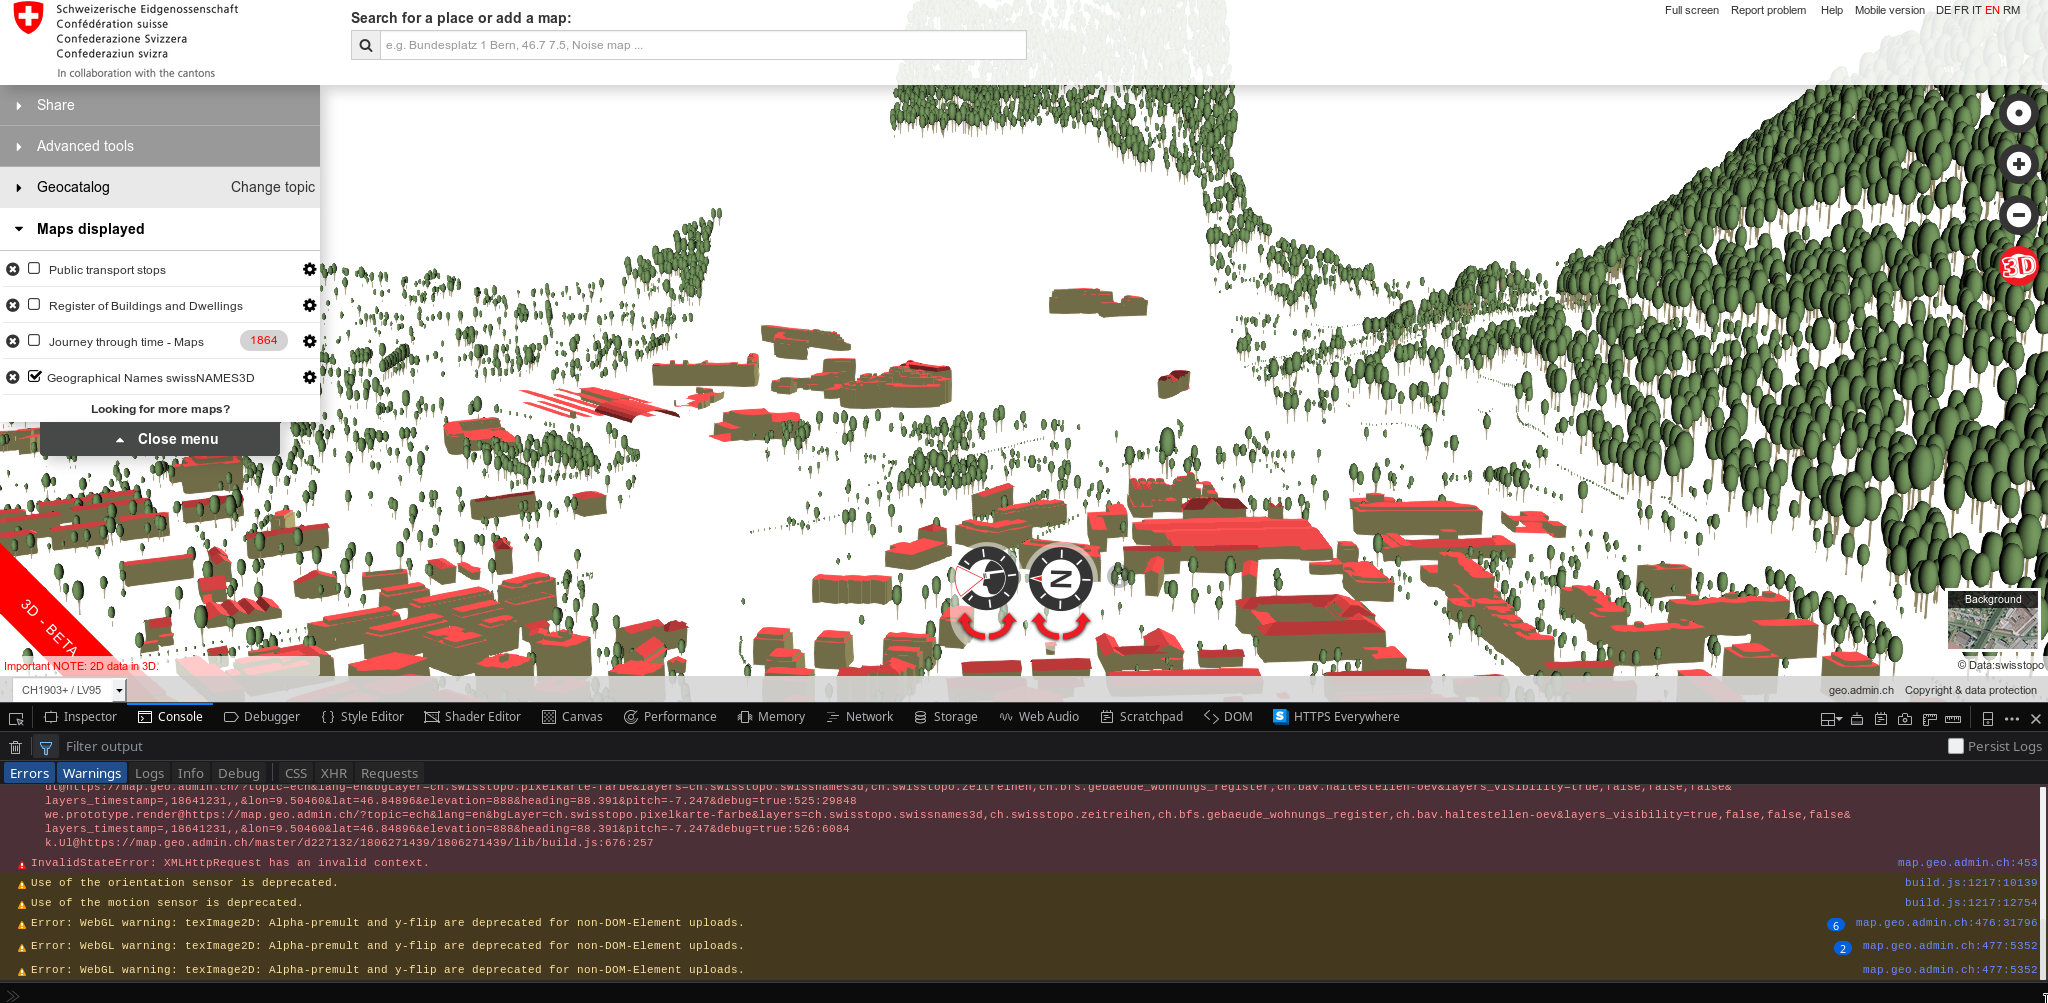Screen dimensions: 2048x1003
Task: Open Scratchpad via toolbar notepad icon
Action: tap(1881, 719)
